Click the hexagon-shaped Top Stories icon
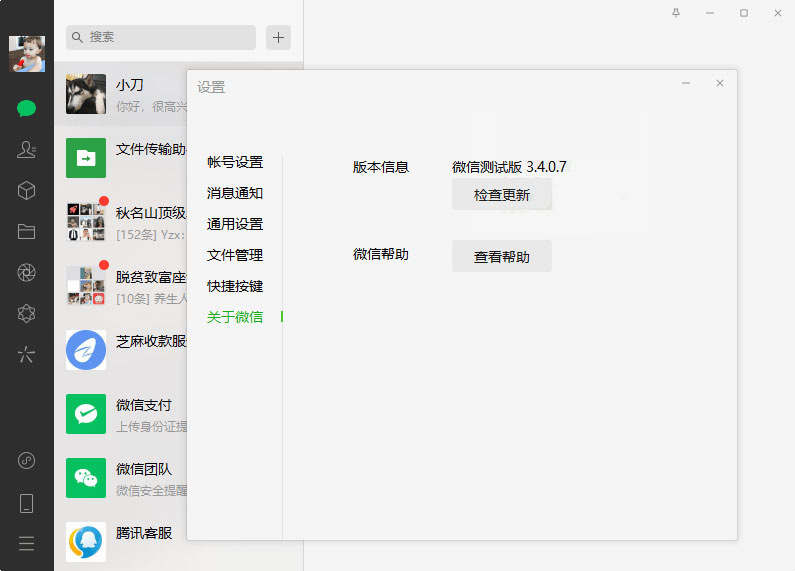795x571 pixels. pos(27,314)
